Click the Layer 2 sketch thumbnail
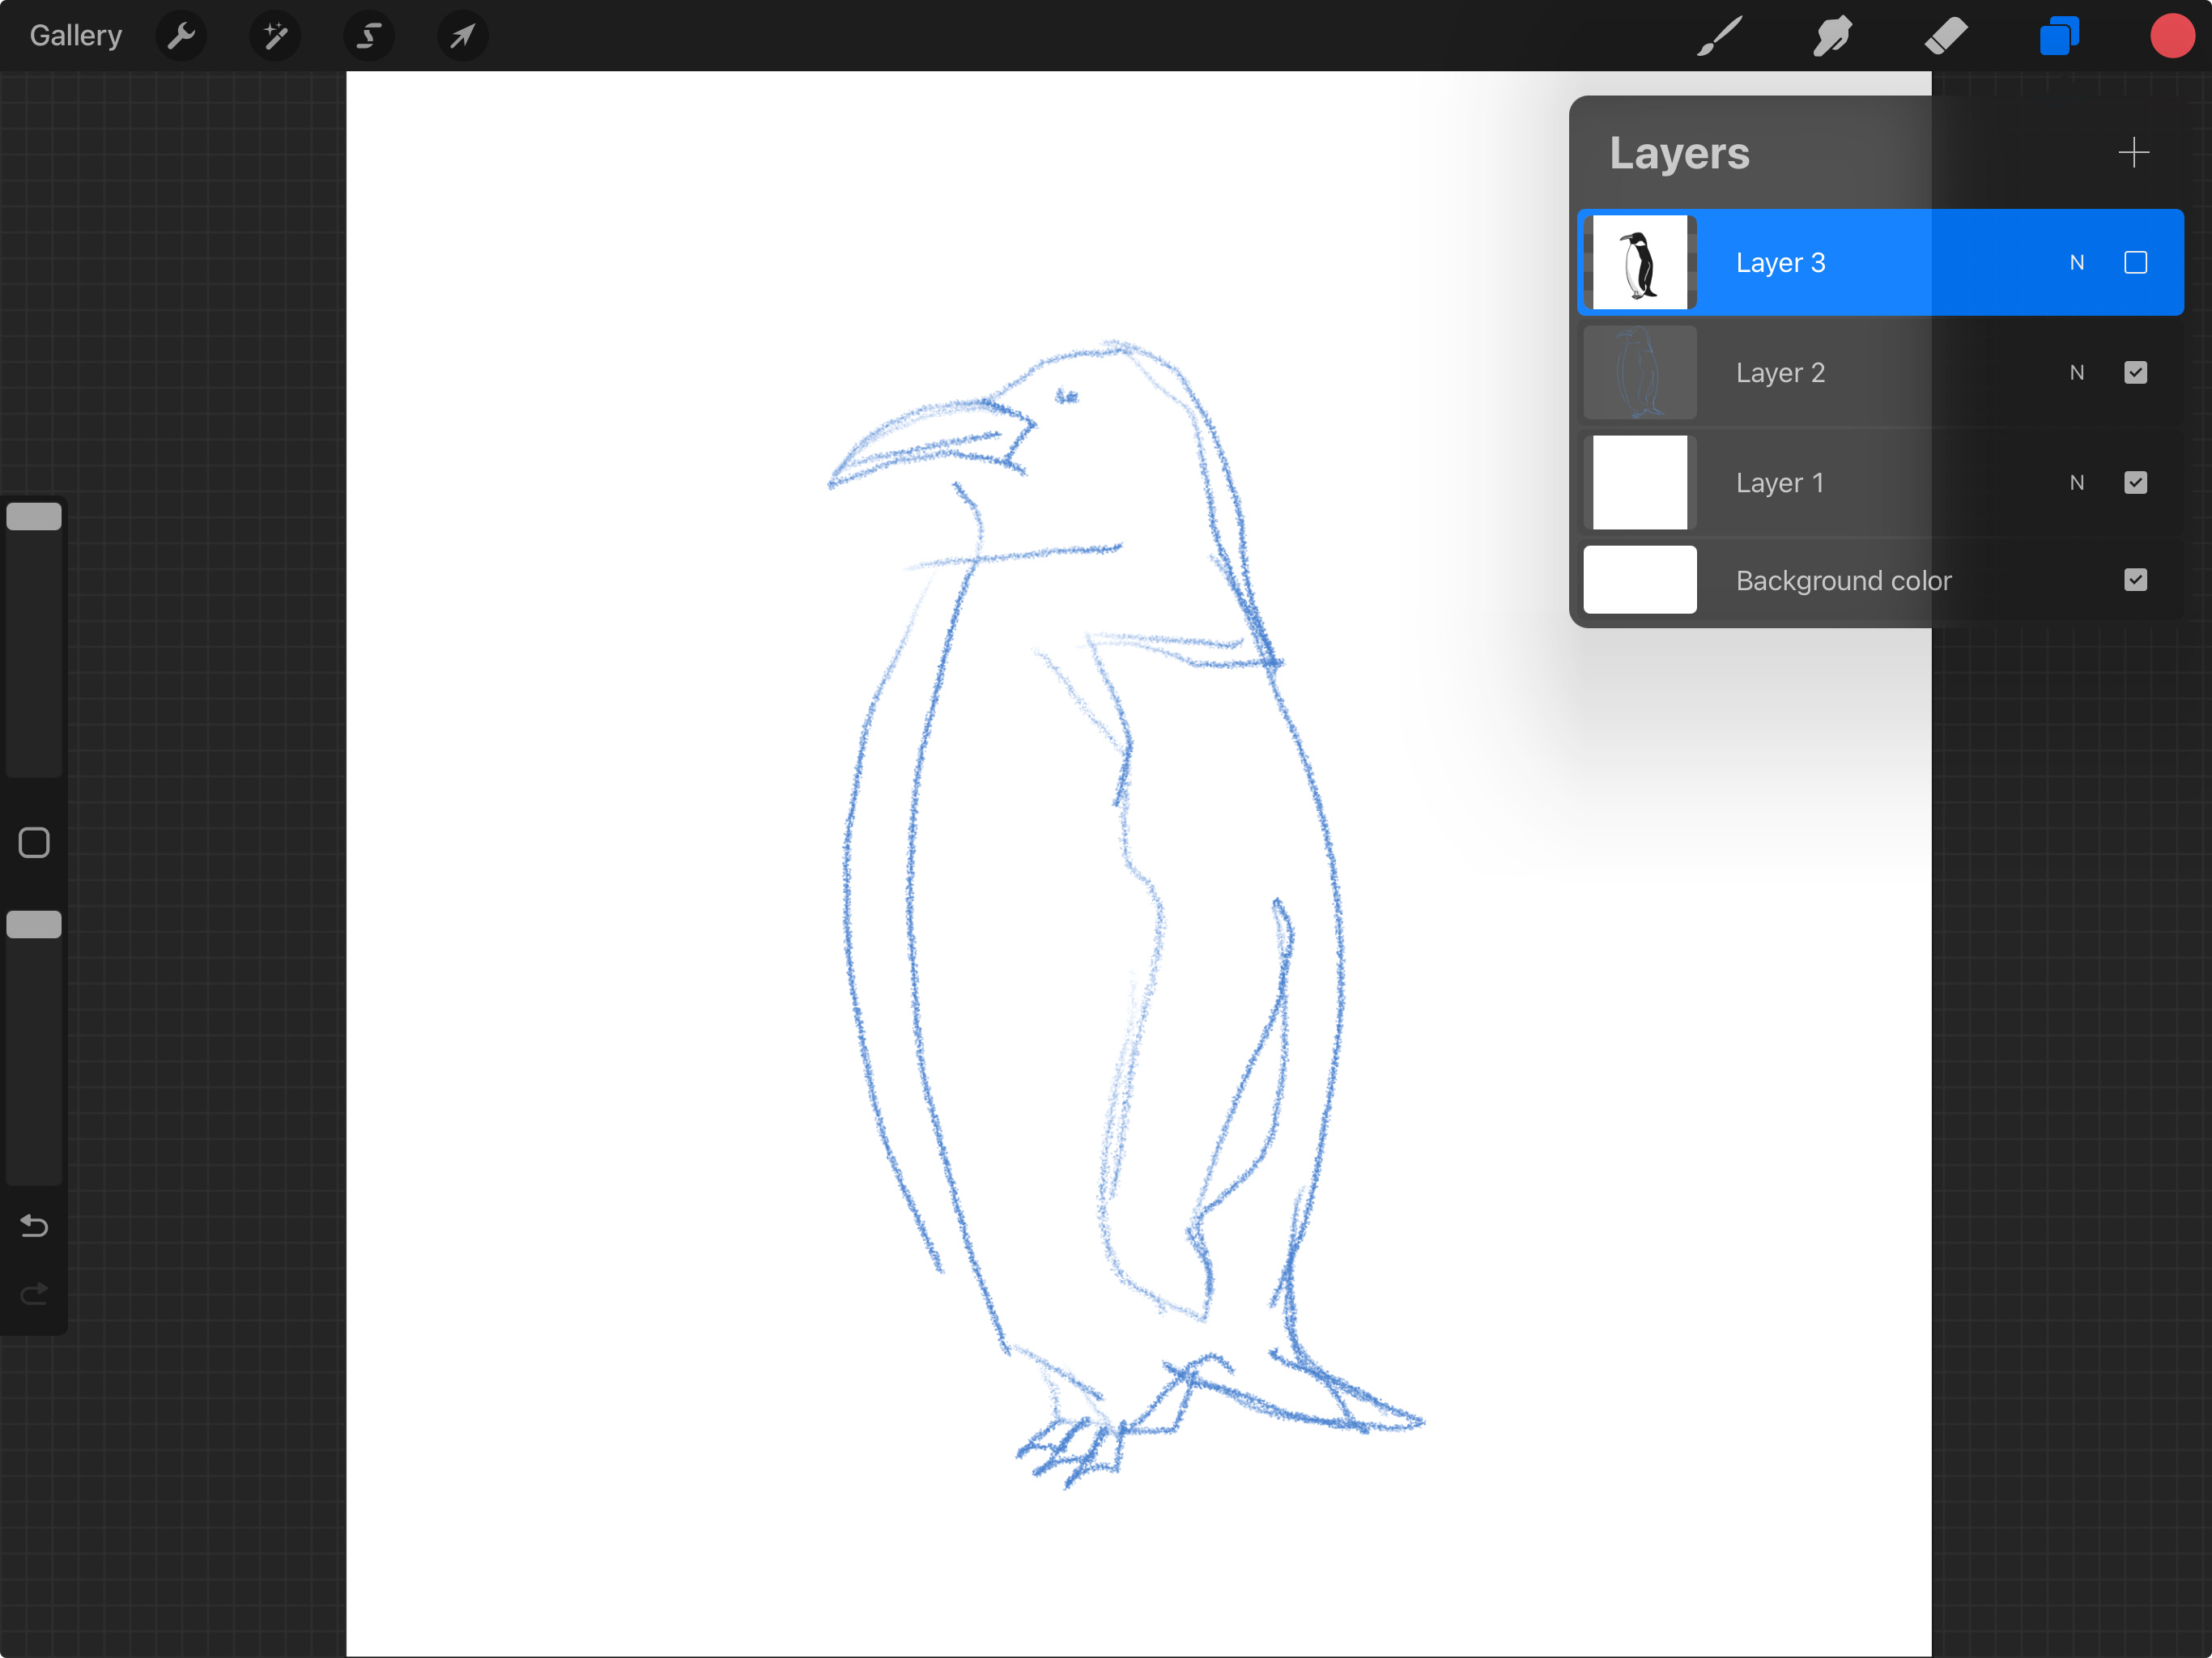This screenshot has height=1658, width=2212. pyautogui.click(x=1639, y=373)
